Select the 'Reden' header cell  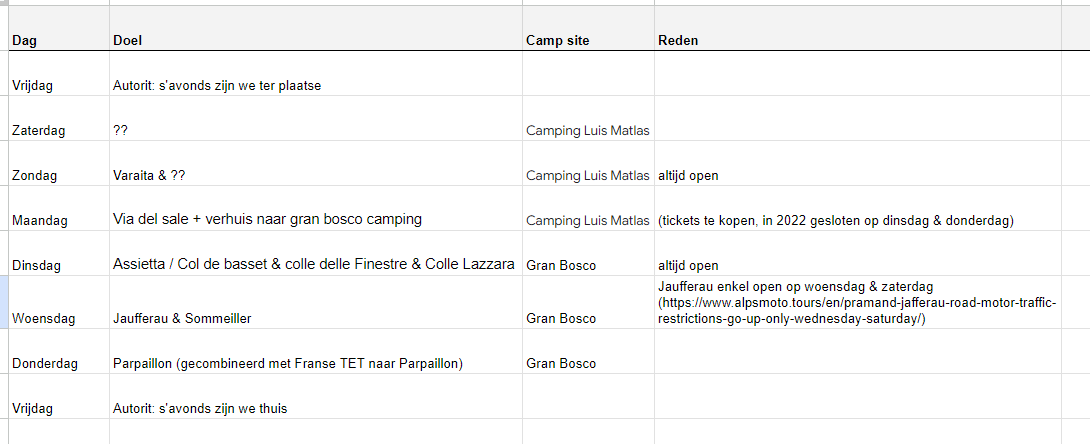pyautogui.click(x=858, y=28)
